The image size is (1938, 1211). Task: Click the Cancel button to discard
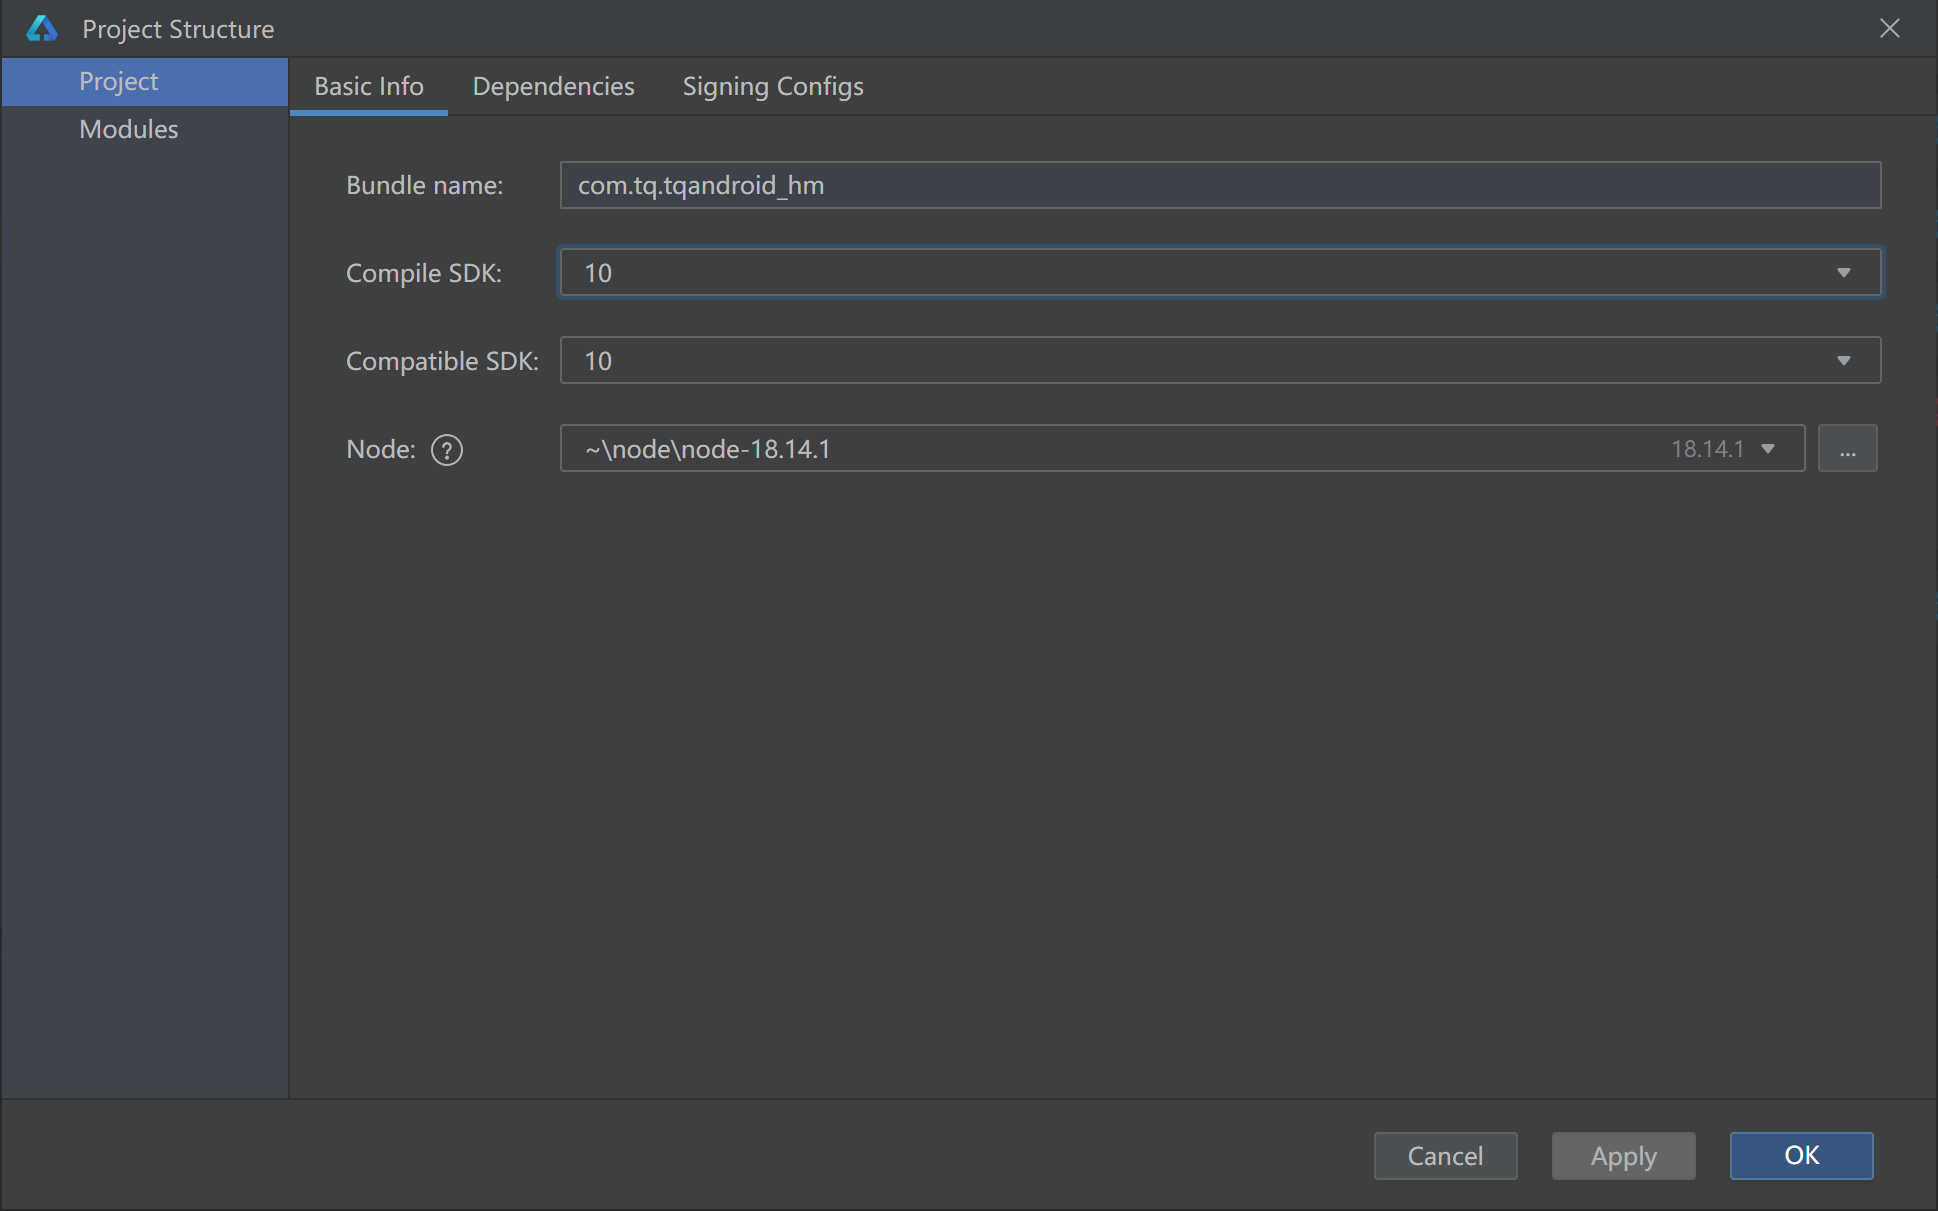(x=1445, y=1154)
